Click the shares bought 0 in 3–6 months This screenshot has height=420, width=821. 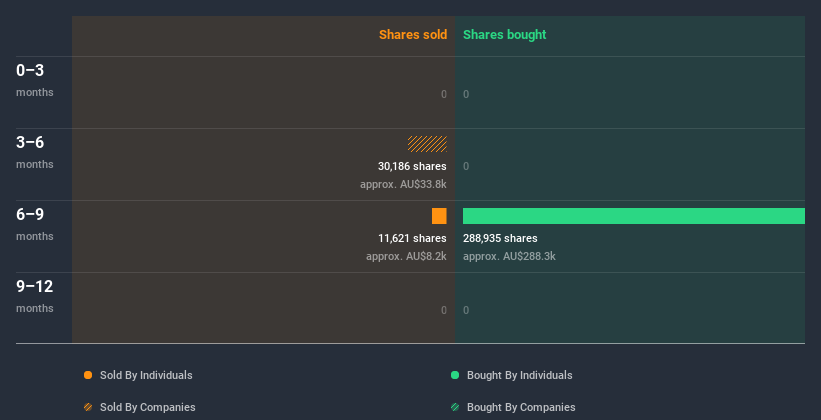(x=466, y=166)
